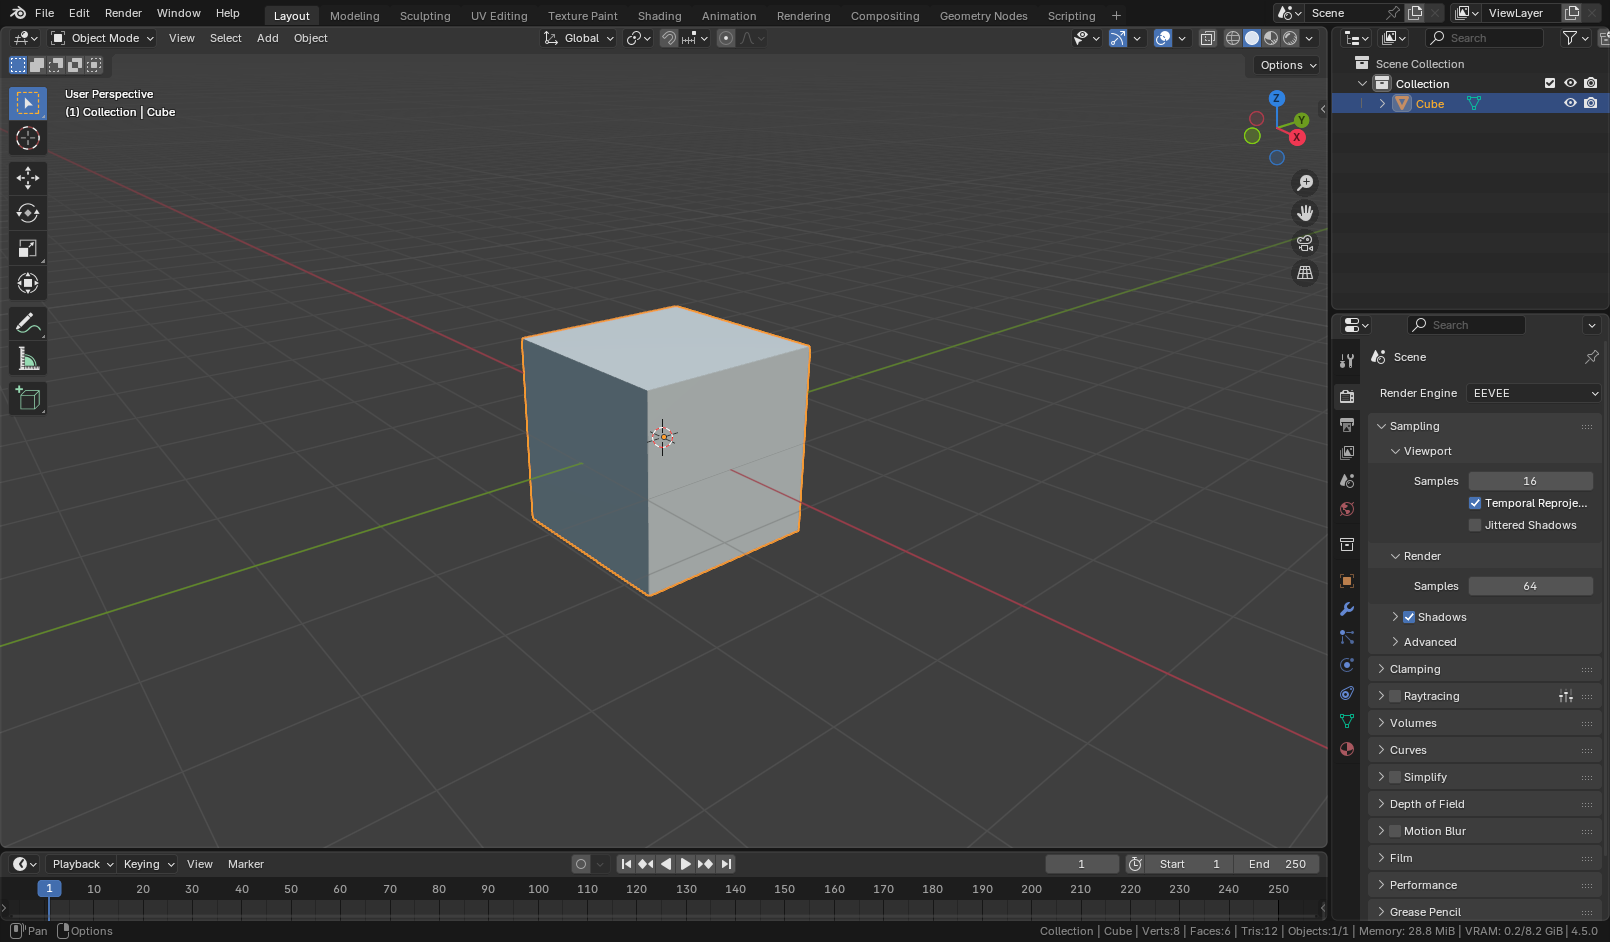This screenshot has height=942, width=1610.
Task: Click the zoom view magnifier icon
Action: (1305, 183)
